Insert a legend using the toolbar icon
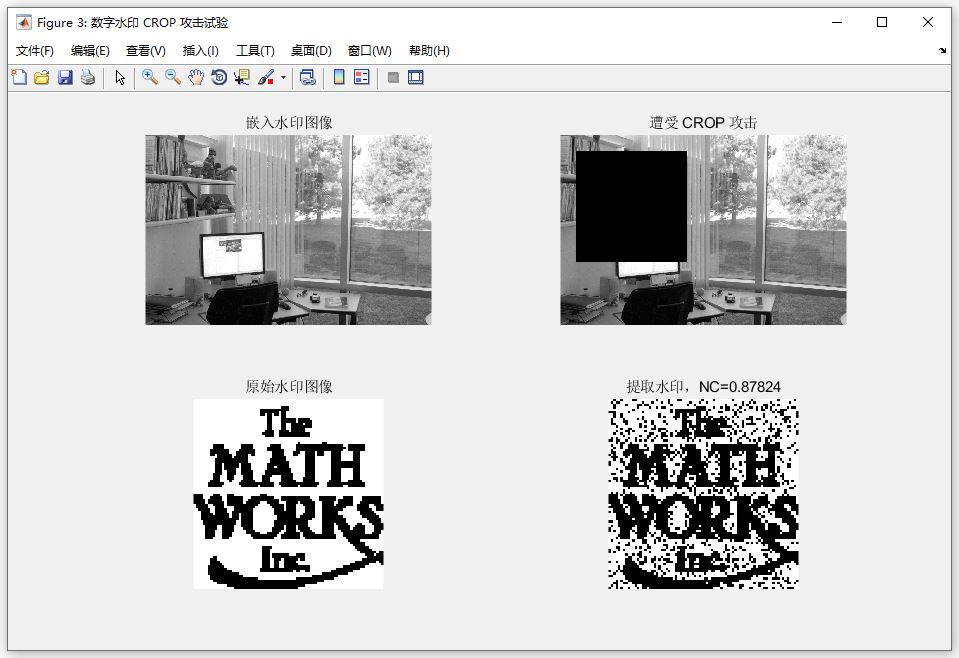Image resolution: width=959 pixels, height=658 pixels. [x=361, y=77]
